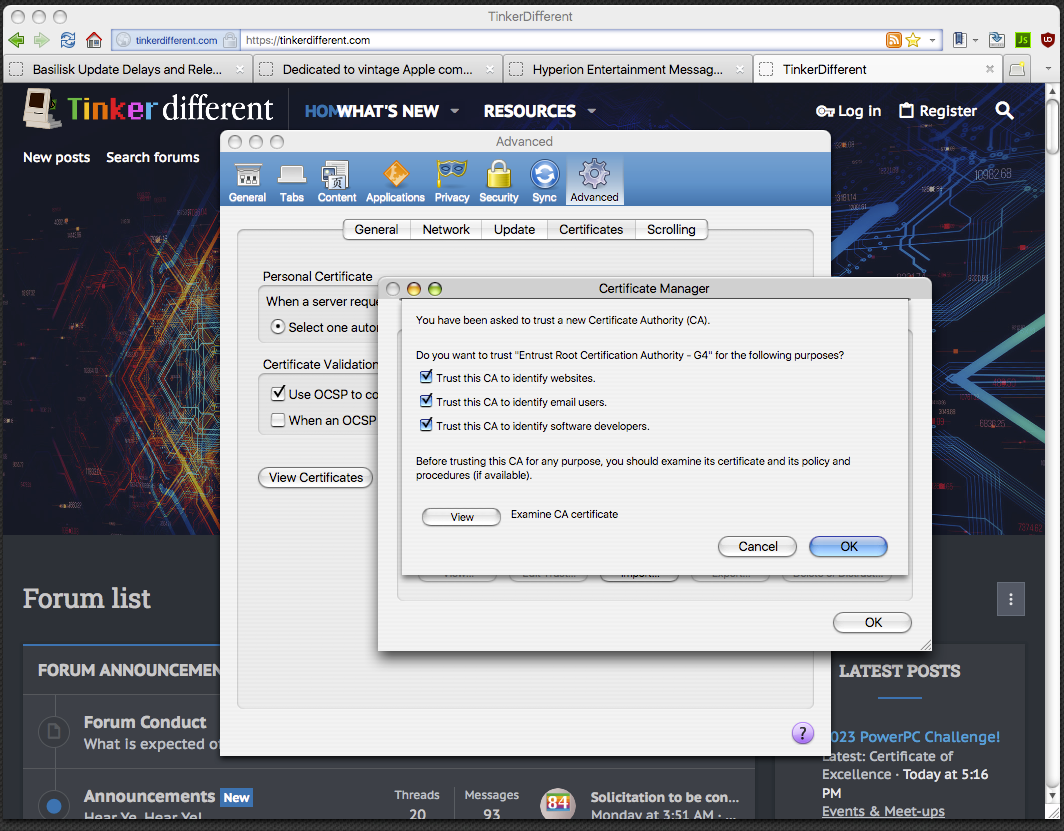1064x831 pixels.
Task: Open the Security preferences padlock icon
Action: coord(499,181)
